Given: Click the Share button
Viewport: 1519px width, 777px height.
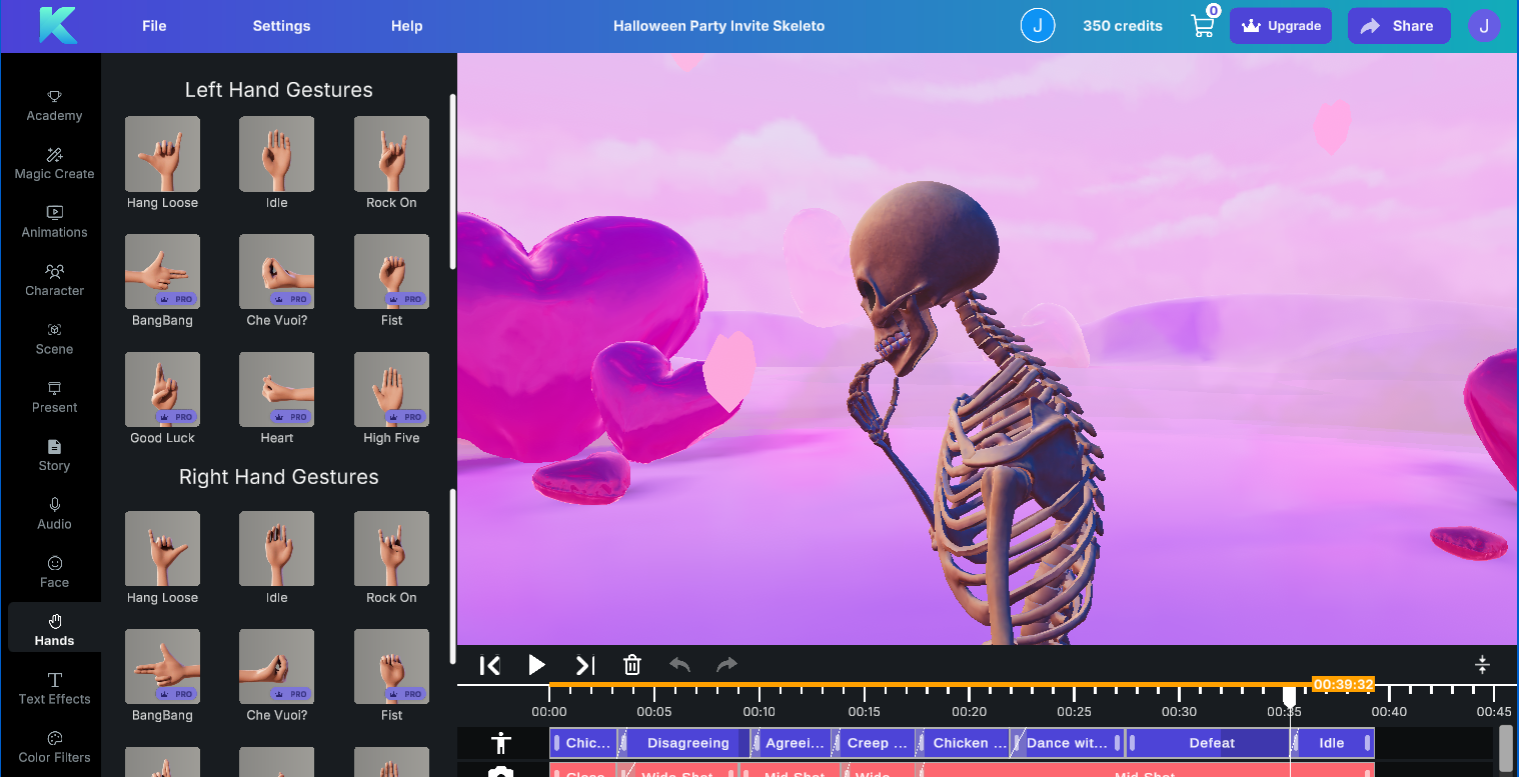Looking at the screenshot, I should click(1398, 25).
